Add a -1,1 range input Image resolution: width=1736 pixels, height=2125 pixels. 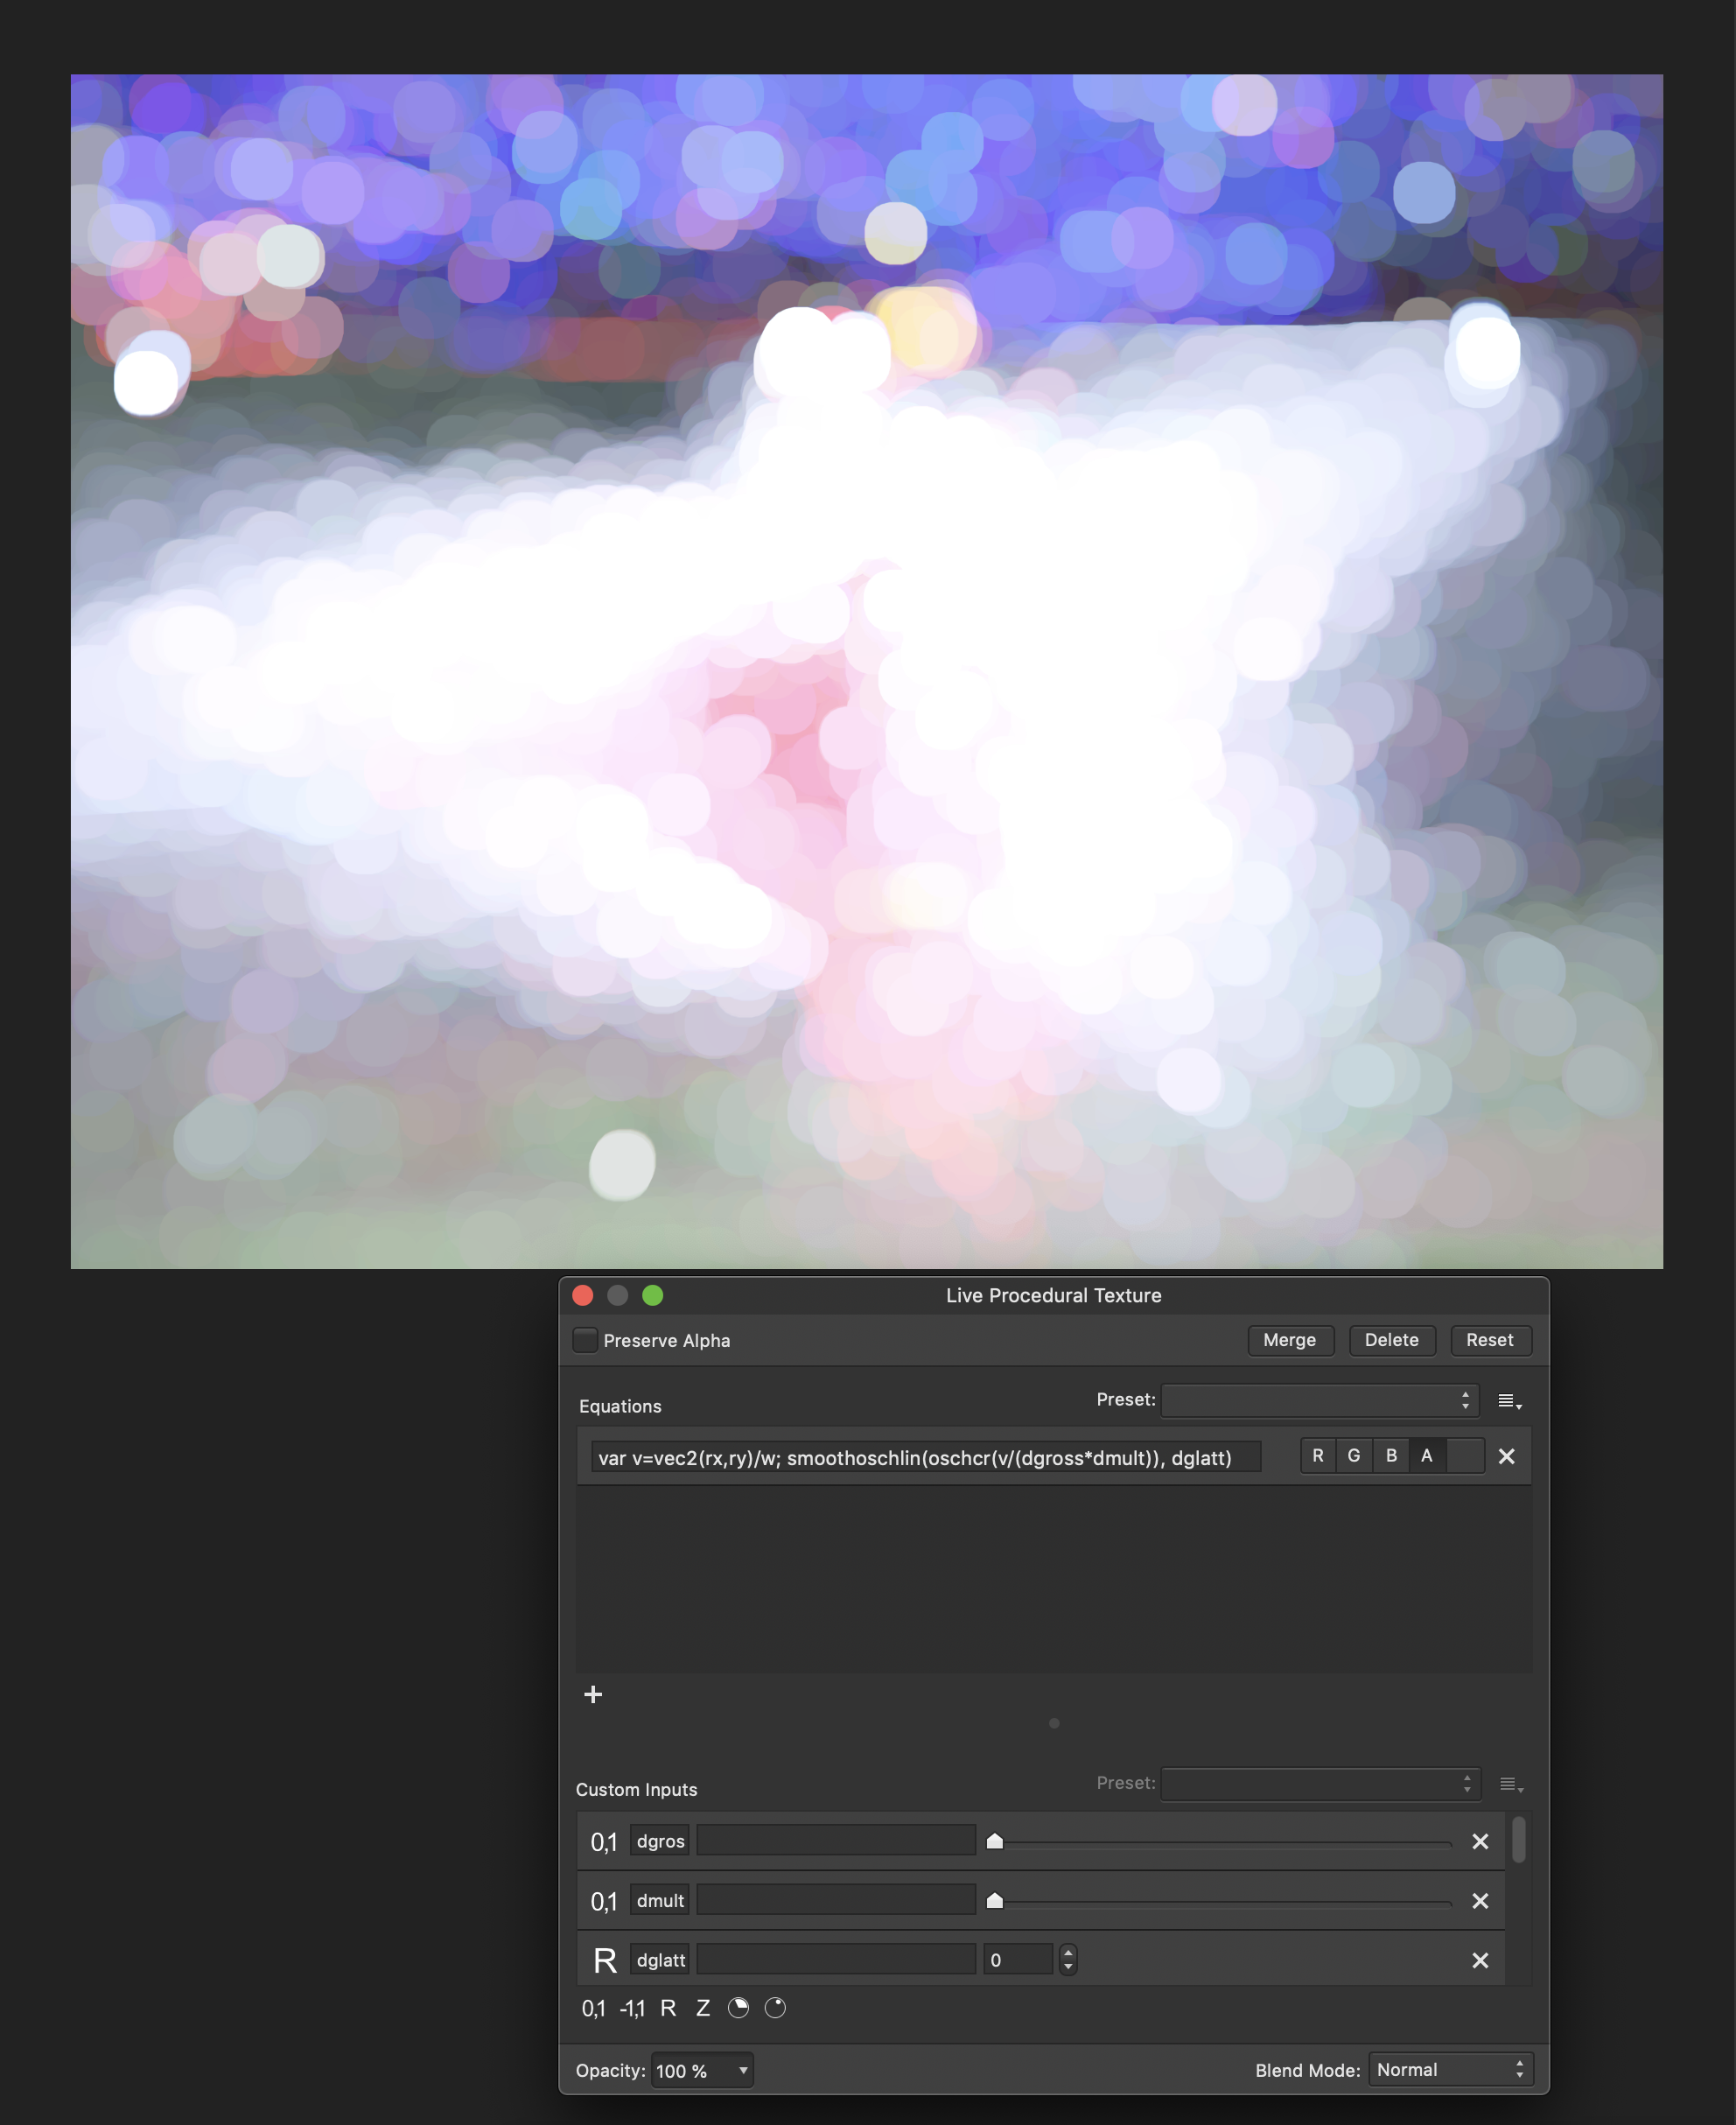(x=632, y=2008)
